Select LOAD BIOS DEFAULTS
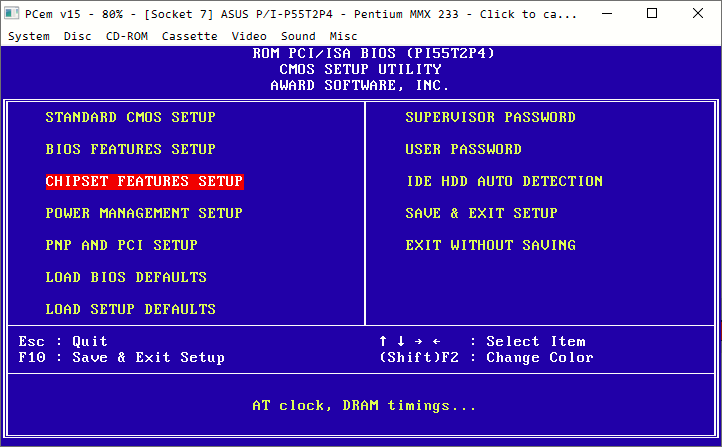The width and height of the screenshot is (722, 447). coord(126,277)
